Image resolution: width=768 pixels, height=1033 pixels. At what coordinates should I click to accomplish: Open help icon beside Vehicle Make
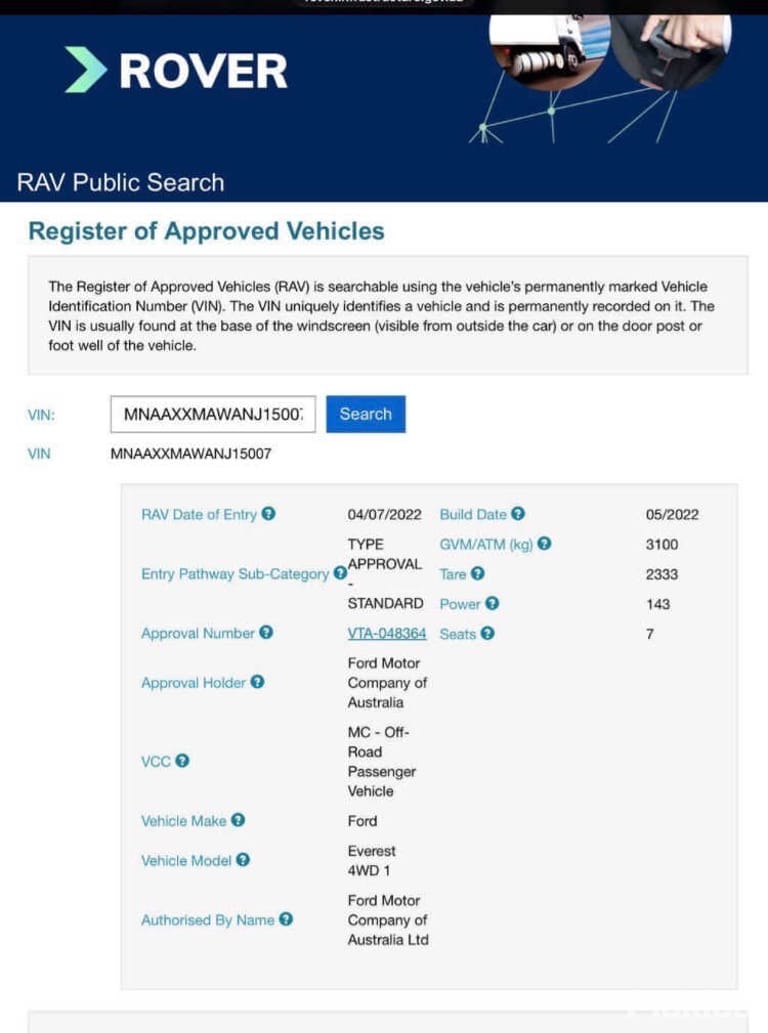point(238,820)
